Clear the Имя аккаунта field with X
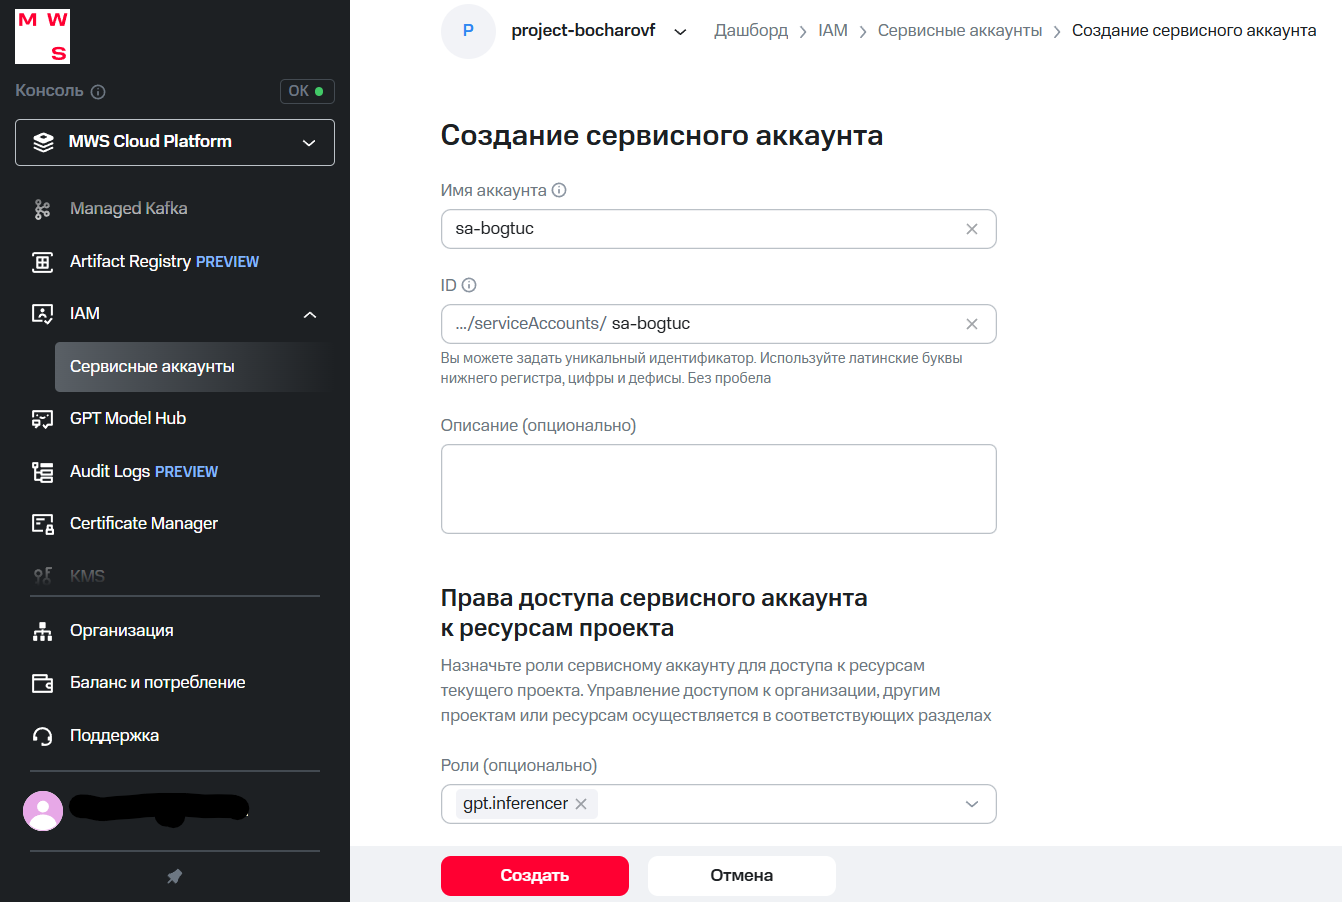1342x902 pixels. pyautogui.click(x=972, y=229)
